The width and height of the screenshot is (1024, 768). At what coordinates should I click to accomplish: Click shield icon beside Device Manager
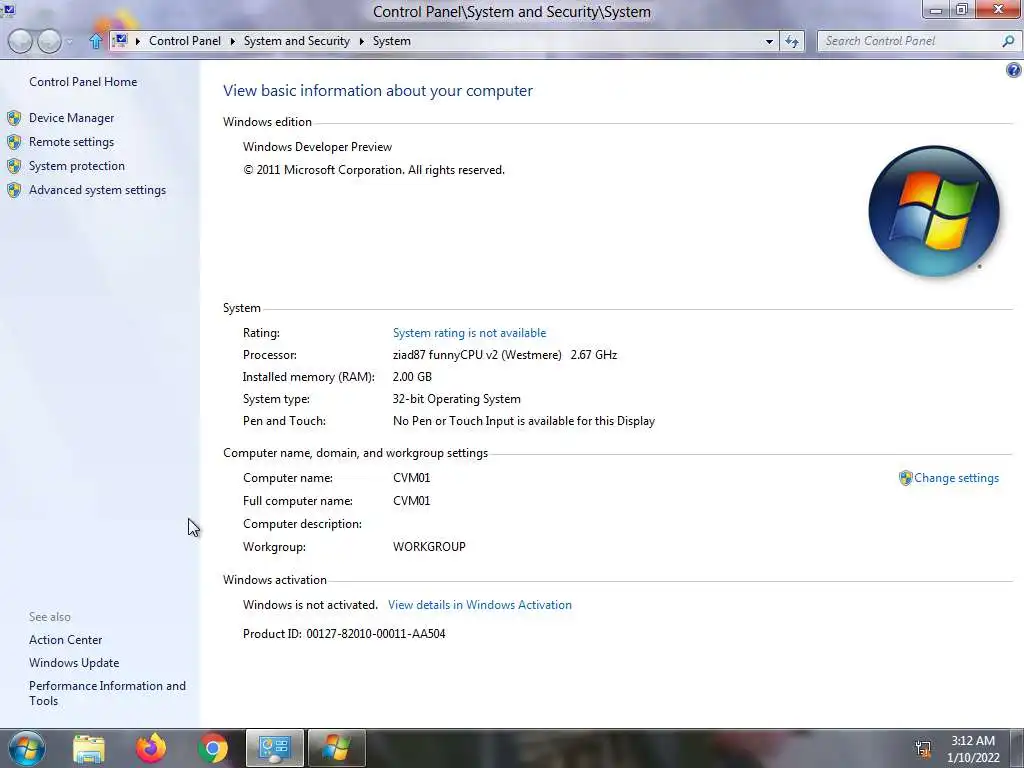pos(14,118)
